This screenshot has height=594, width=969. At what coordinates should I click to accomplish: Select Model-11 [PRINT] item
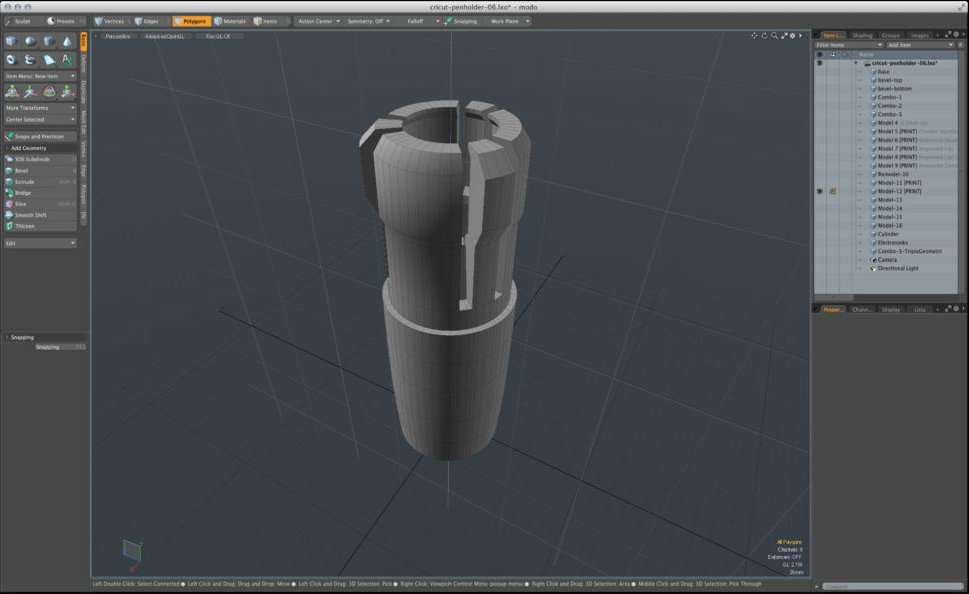[x=899, y=183]
